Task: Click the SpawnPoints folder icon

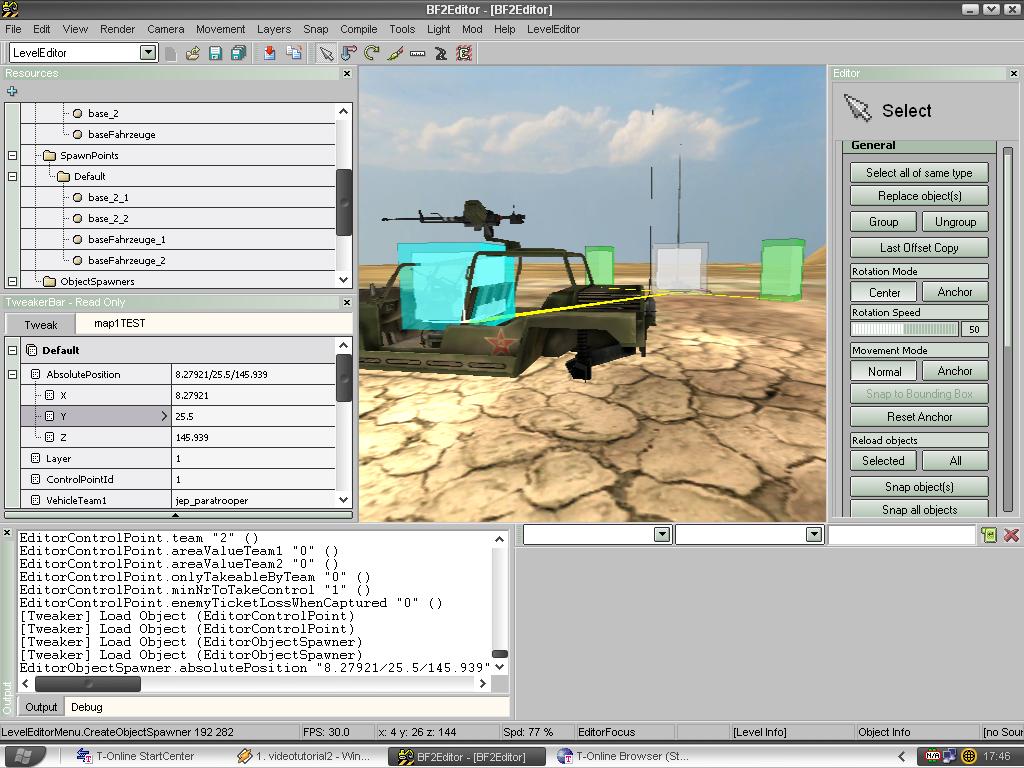Action: point(49,155)
